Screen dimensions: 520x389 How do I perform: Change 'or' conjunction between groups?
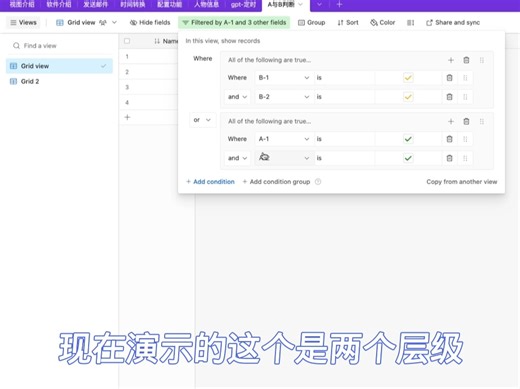click(x=202, y=120)
